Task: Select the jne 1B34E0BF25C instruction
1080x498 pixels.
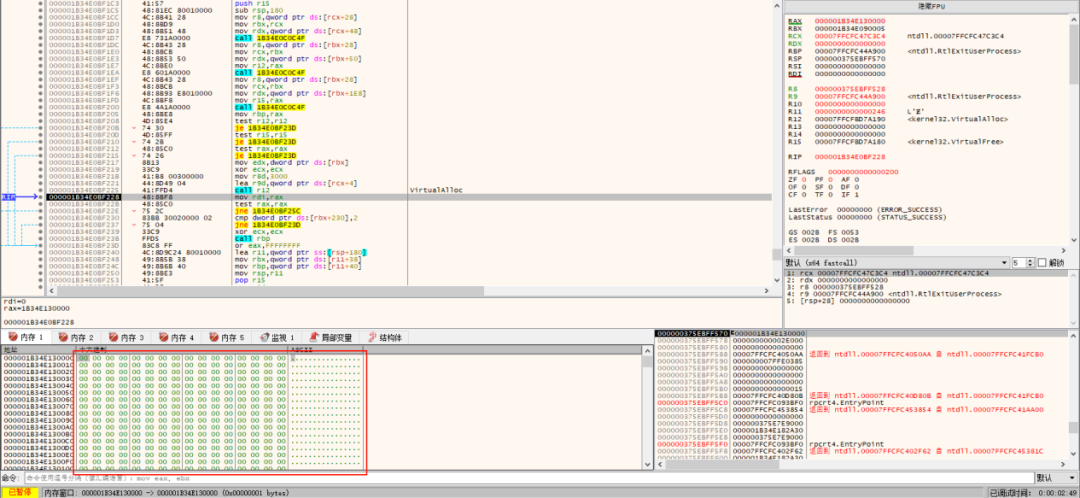Action: pos(269,211)
